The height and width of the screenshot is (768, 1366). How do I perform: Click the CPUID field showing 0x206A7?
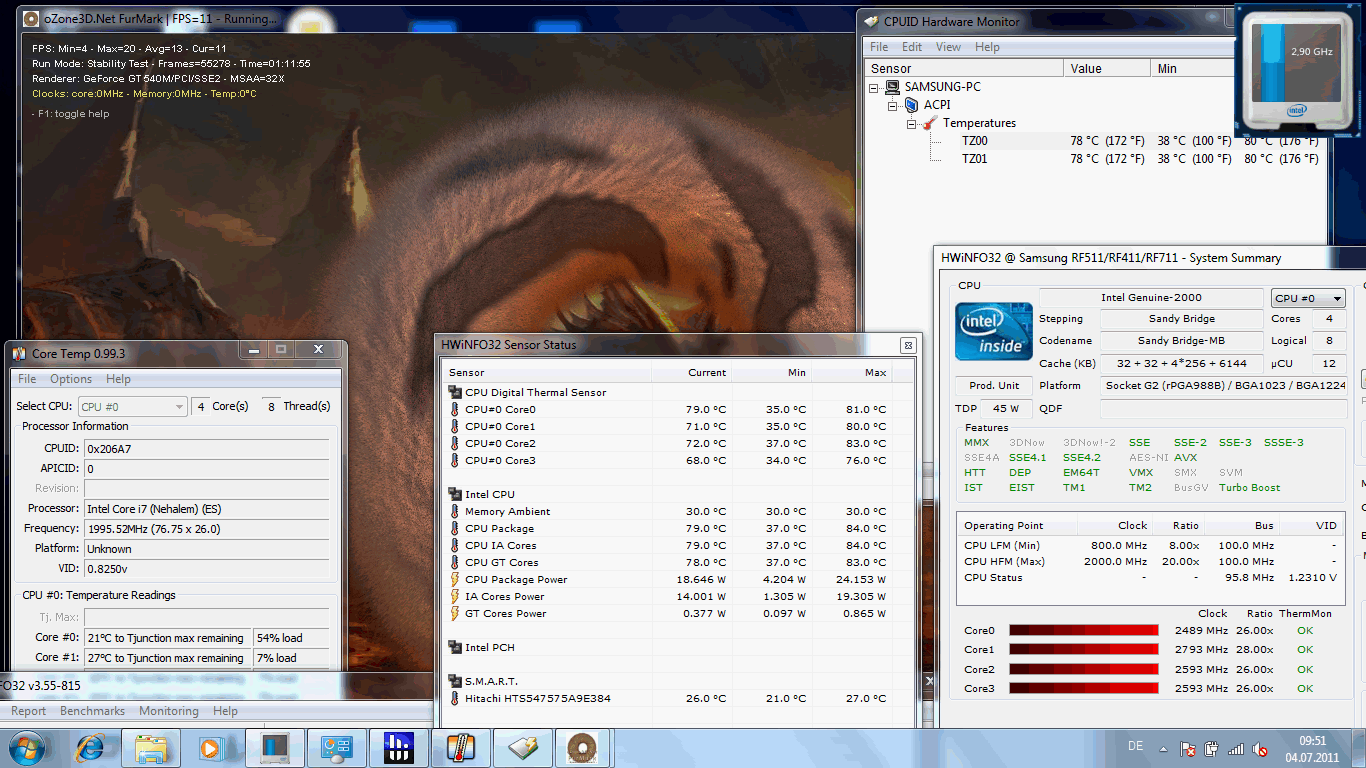pyautogui.click(x=206, y=449)
